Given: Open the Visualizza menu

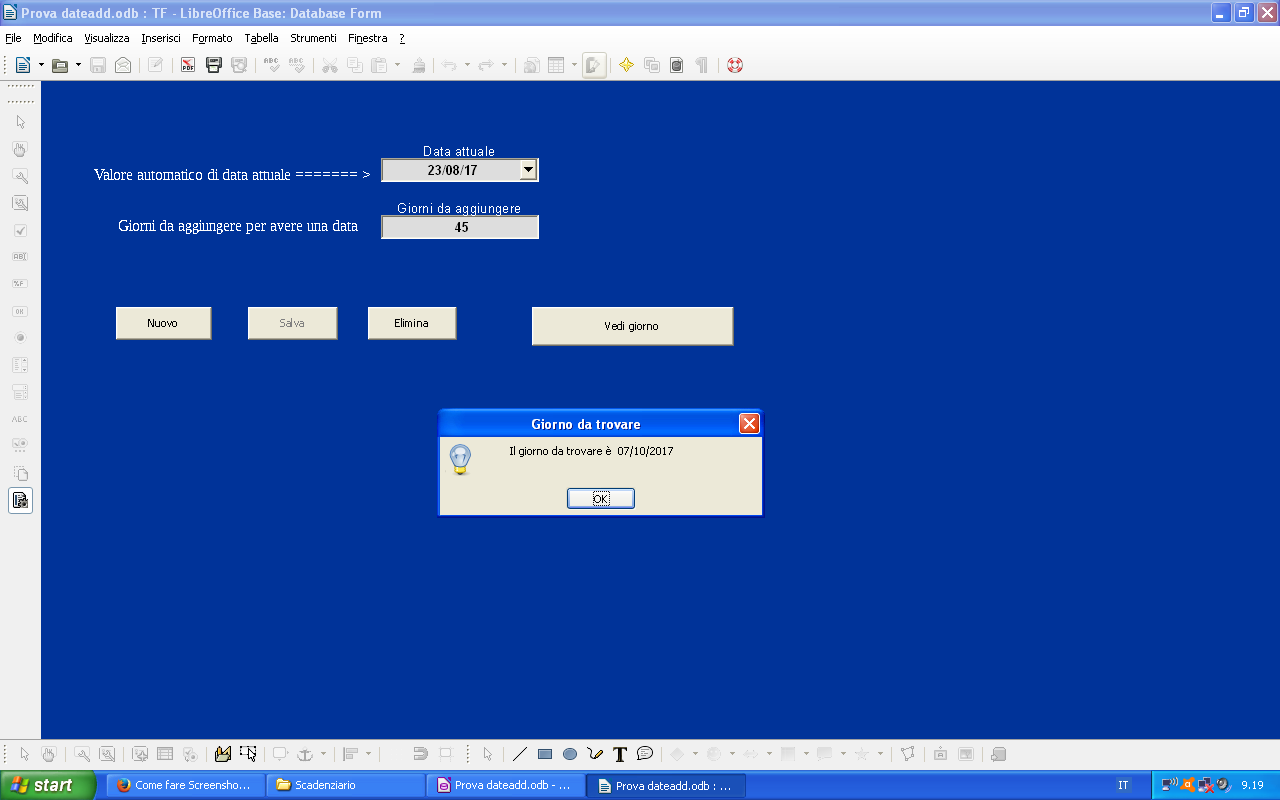Looking at the screenshot, I should click(x=107, y=38).
